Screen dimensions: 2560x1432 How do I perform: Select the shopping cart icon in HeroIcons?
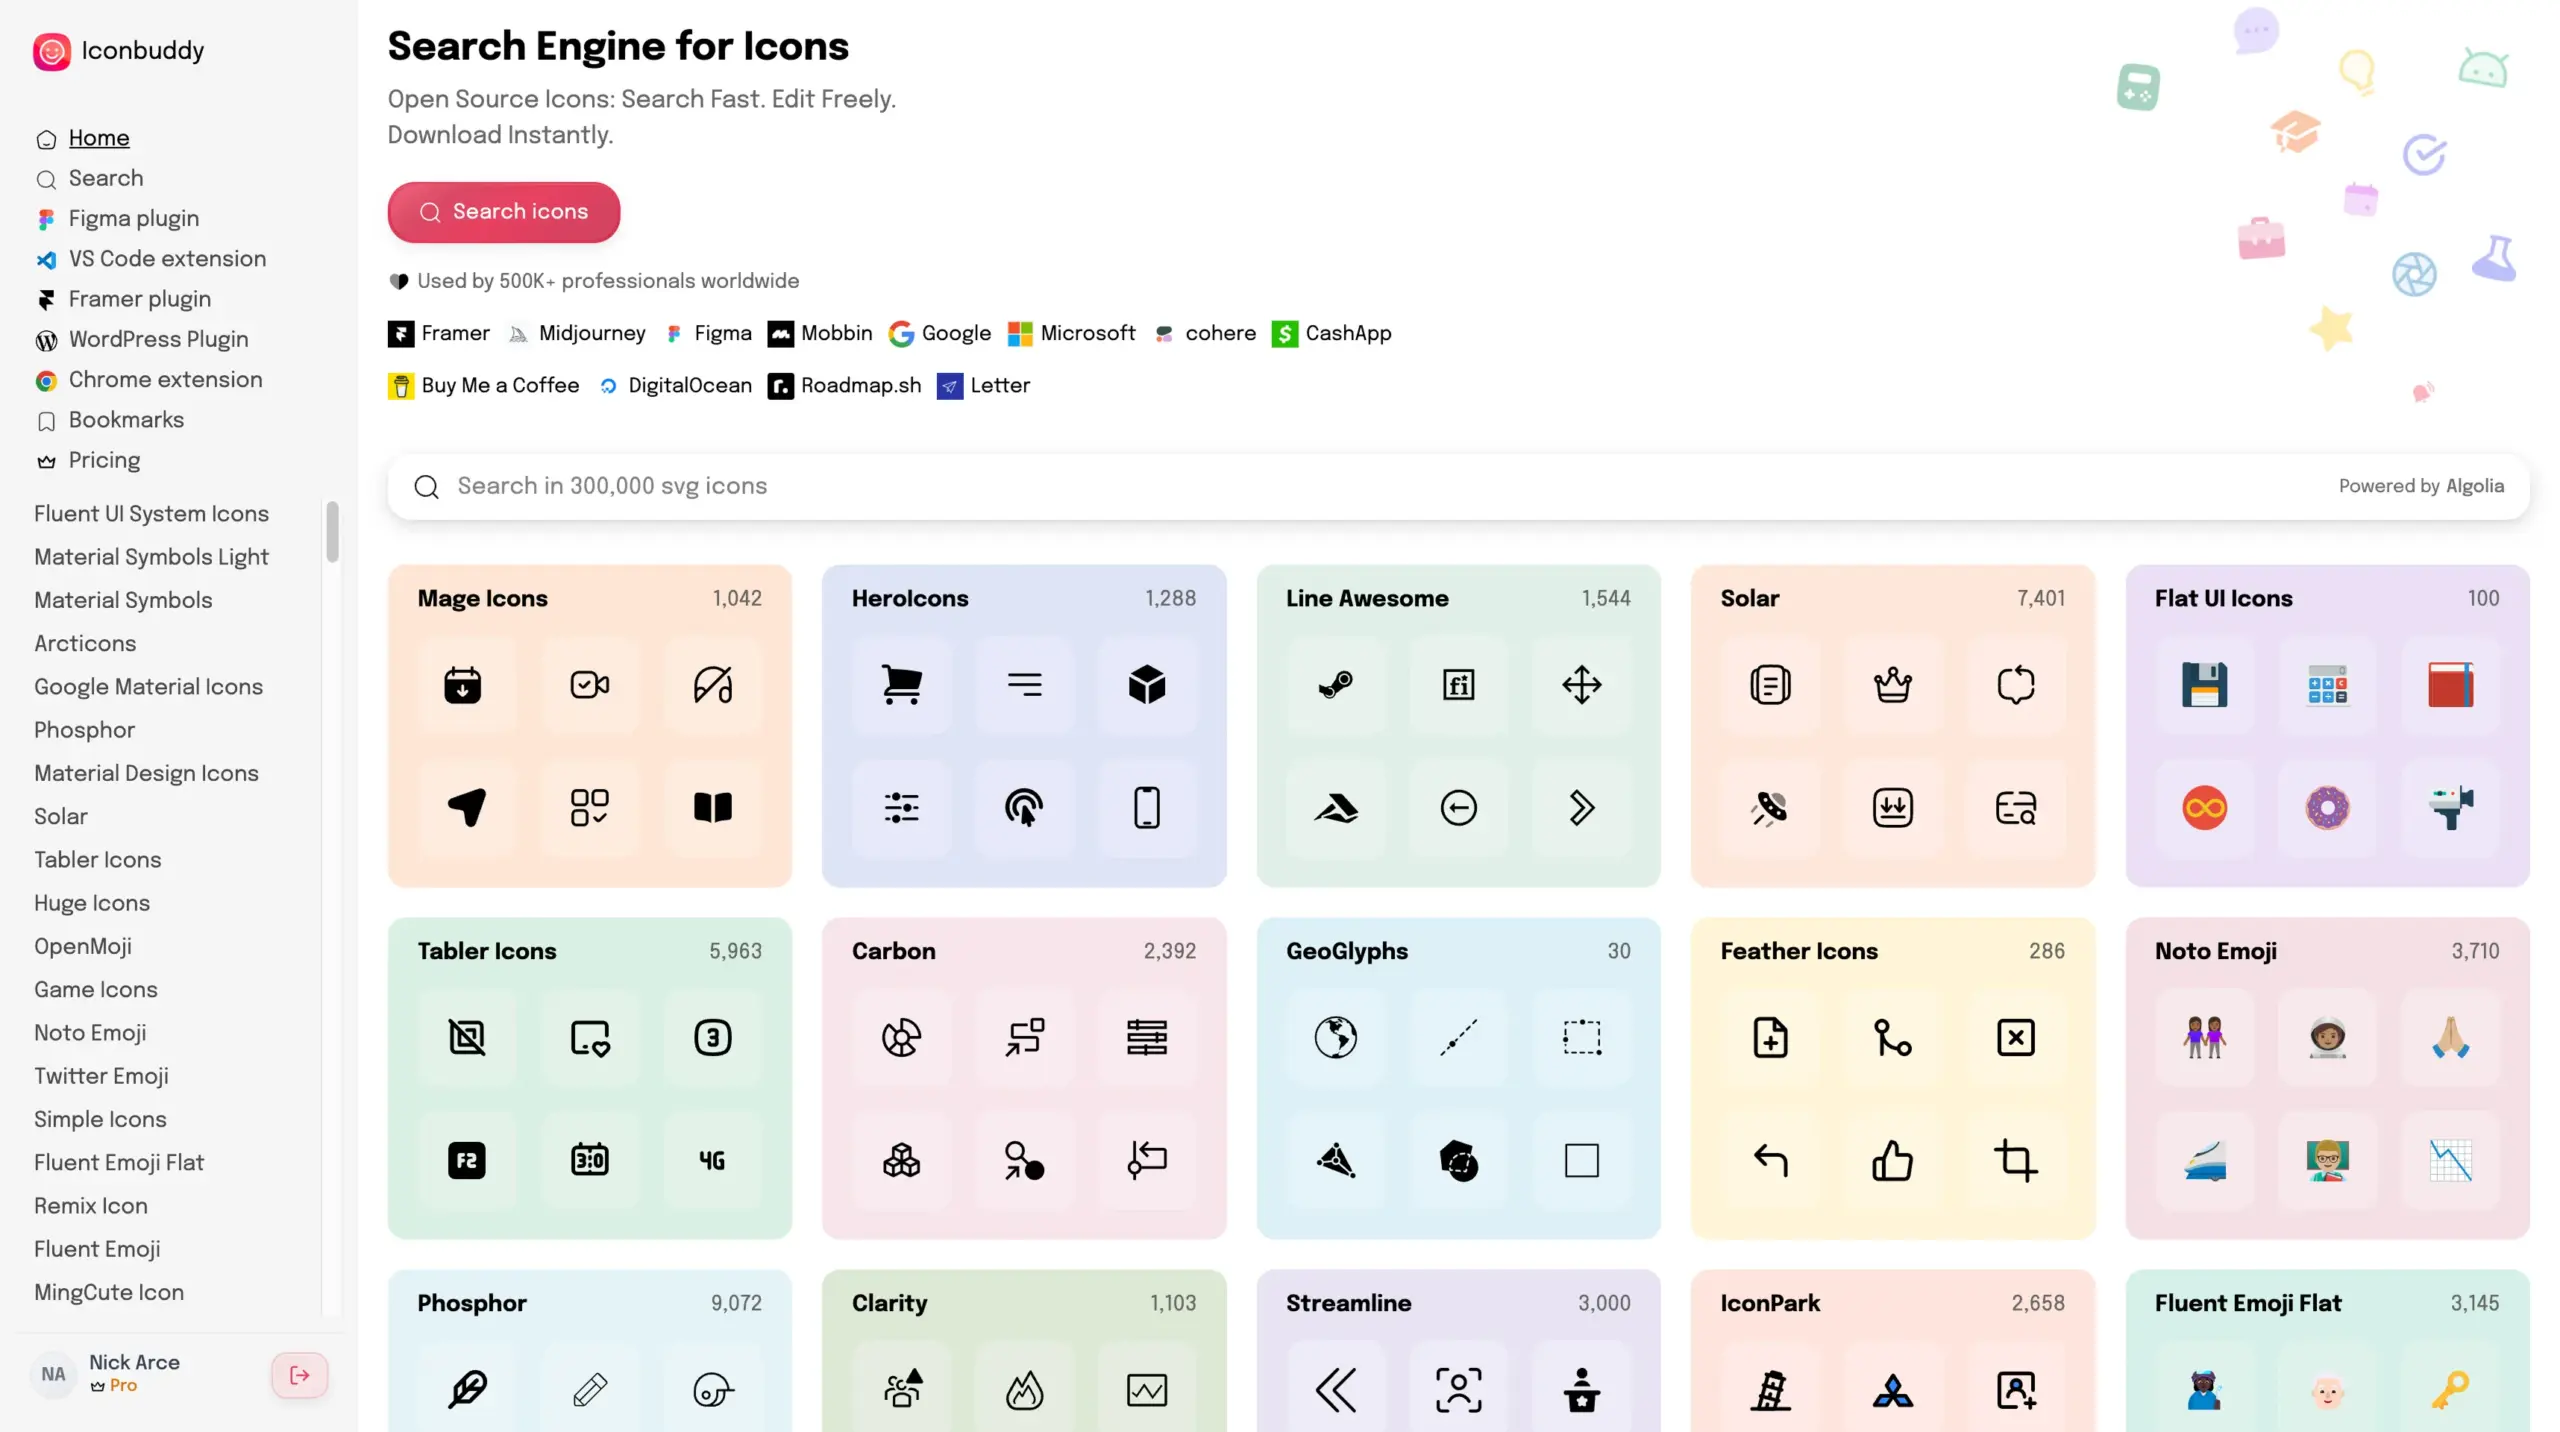coord(901,685)
